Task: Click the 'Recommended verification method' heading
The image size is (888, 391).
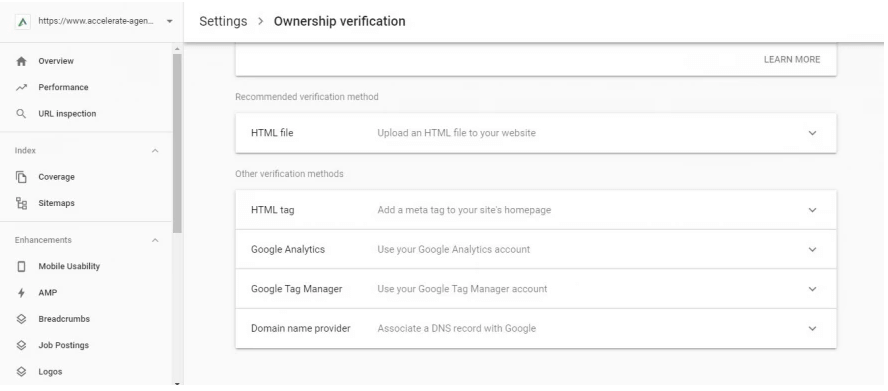Action: (307, 97)
